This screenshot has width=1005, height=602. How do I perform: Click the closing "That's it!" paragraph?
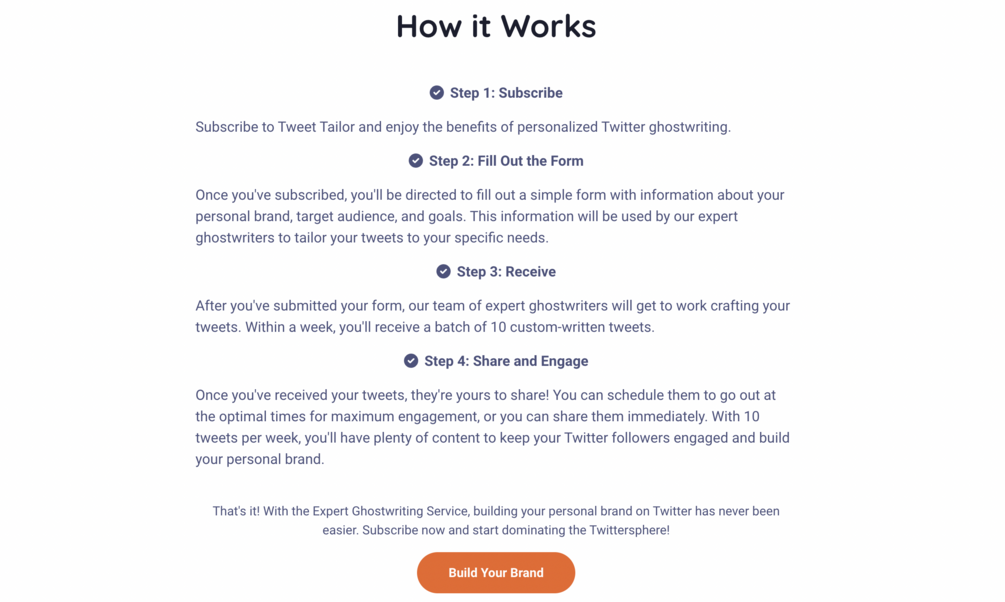[x=496, y=520]
